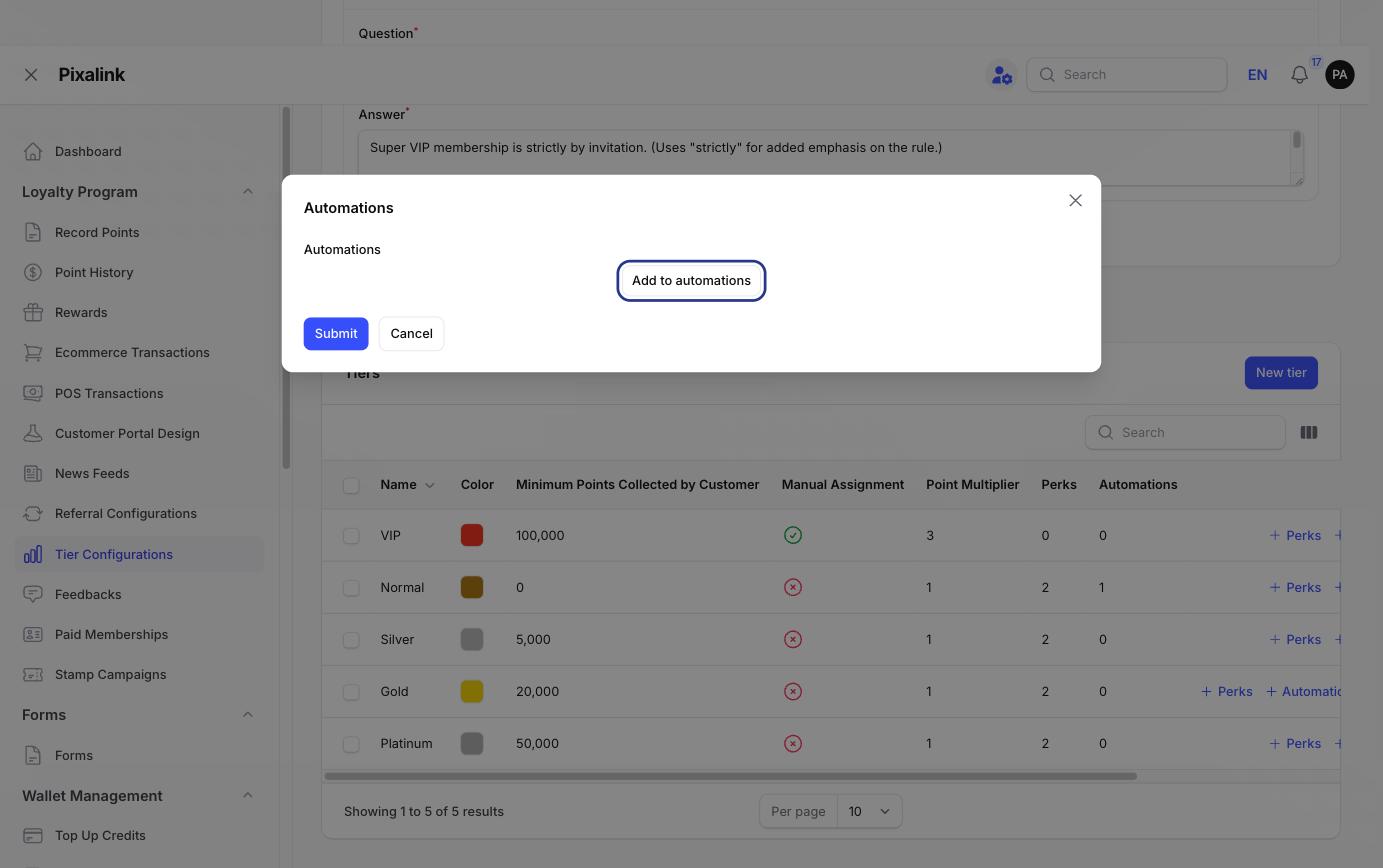Click the Gold manual assignment cross icon
The image size is (1383, 868).
(793, 692)
